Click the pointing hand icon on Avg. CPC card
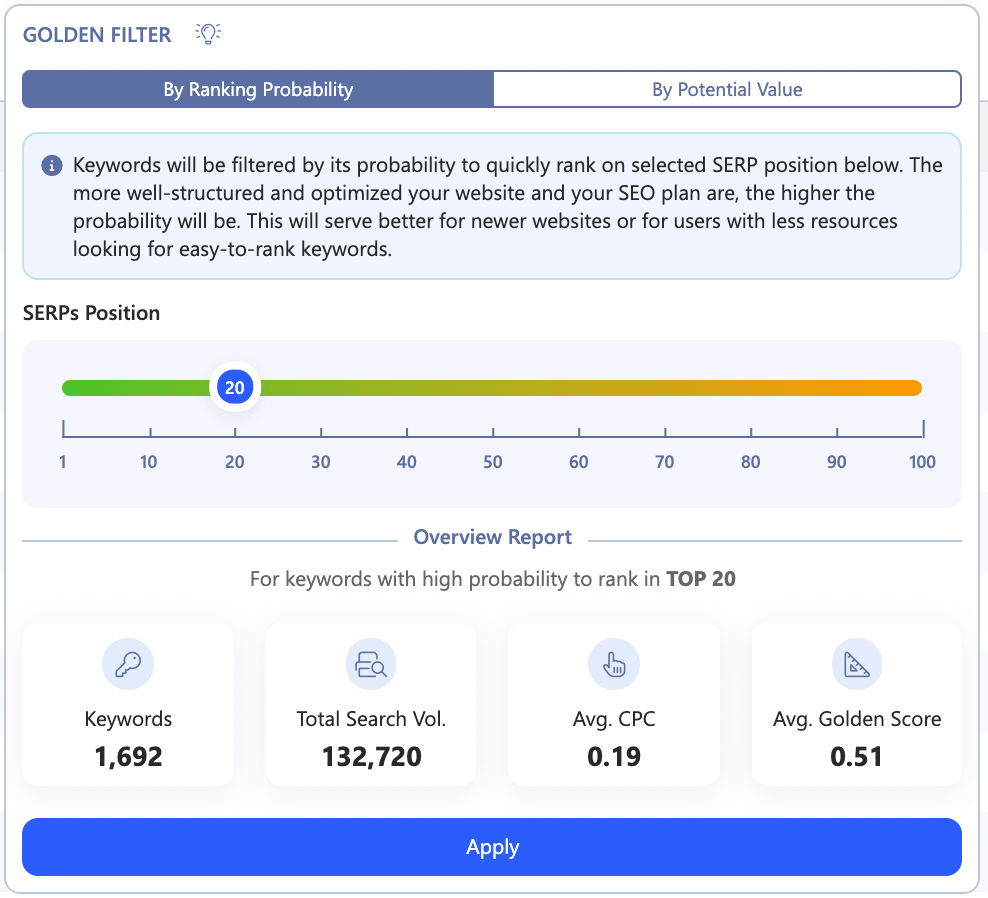Screen dimensions: 988x898 pos(613,663)
